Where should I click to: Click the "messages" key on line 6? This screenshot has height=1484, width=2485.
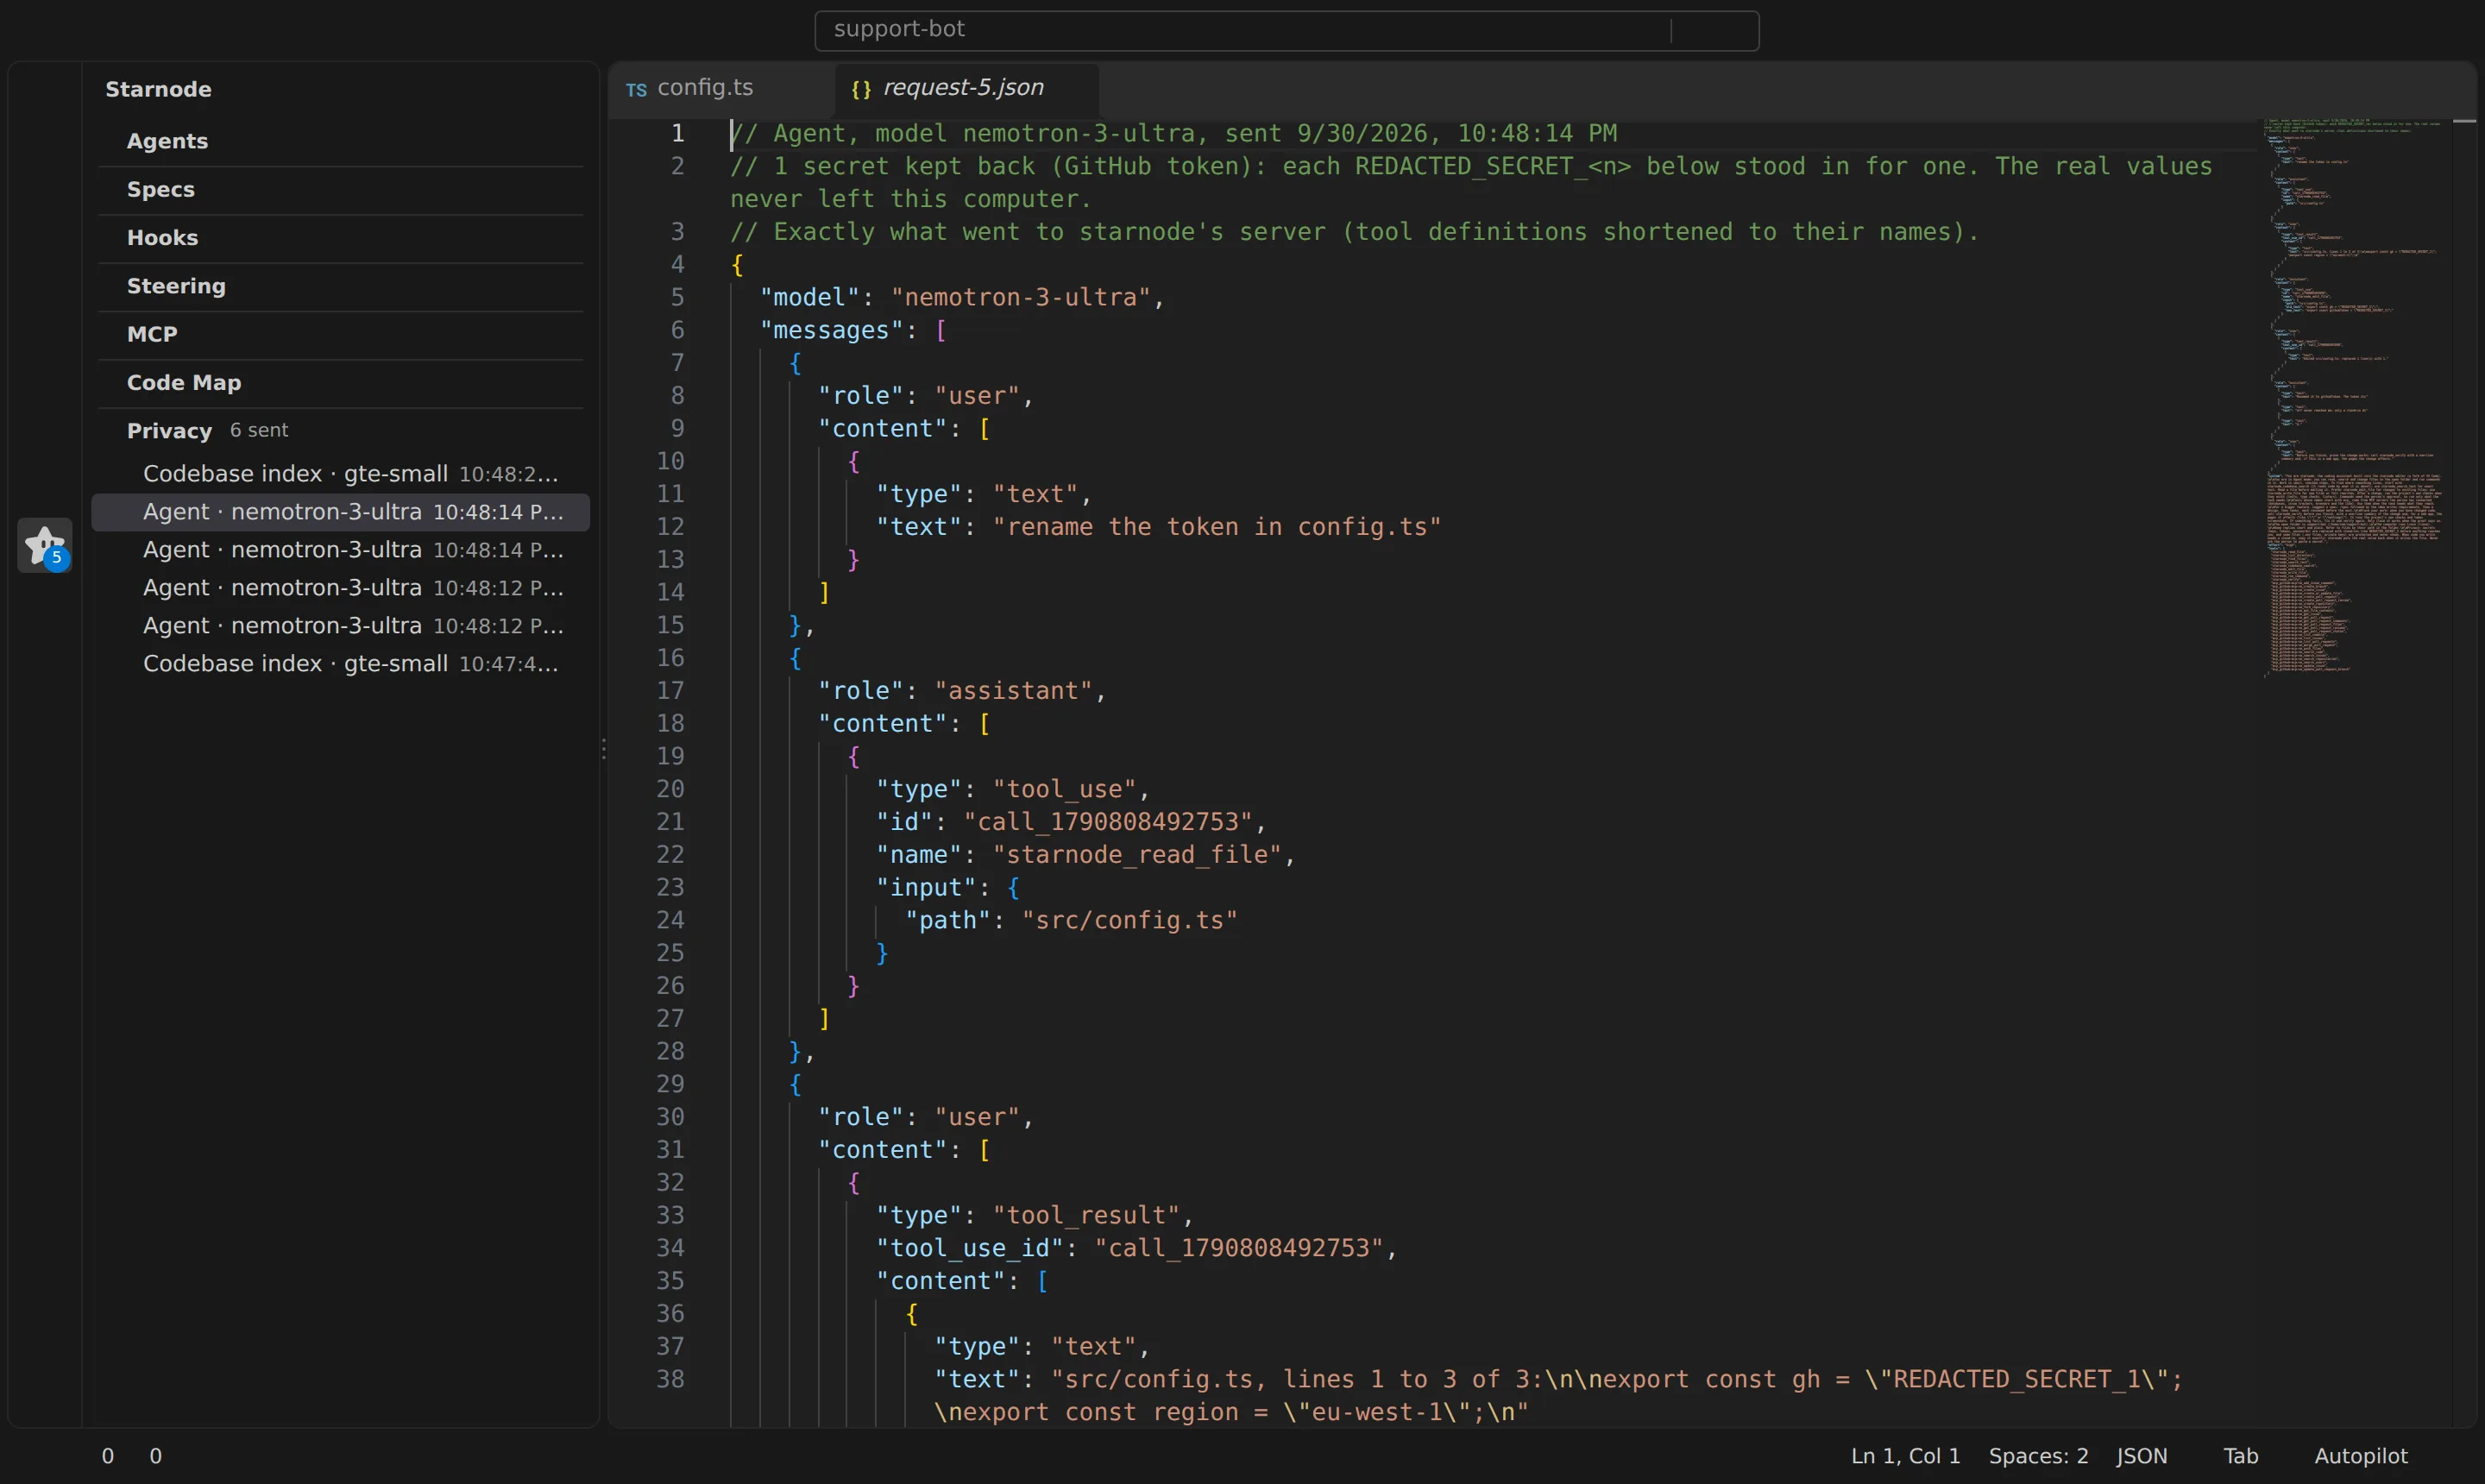tap(832, 331)
